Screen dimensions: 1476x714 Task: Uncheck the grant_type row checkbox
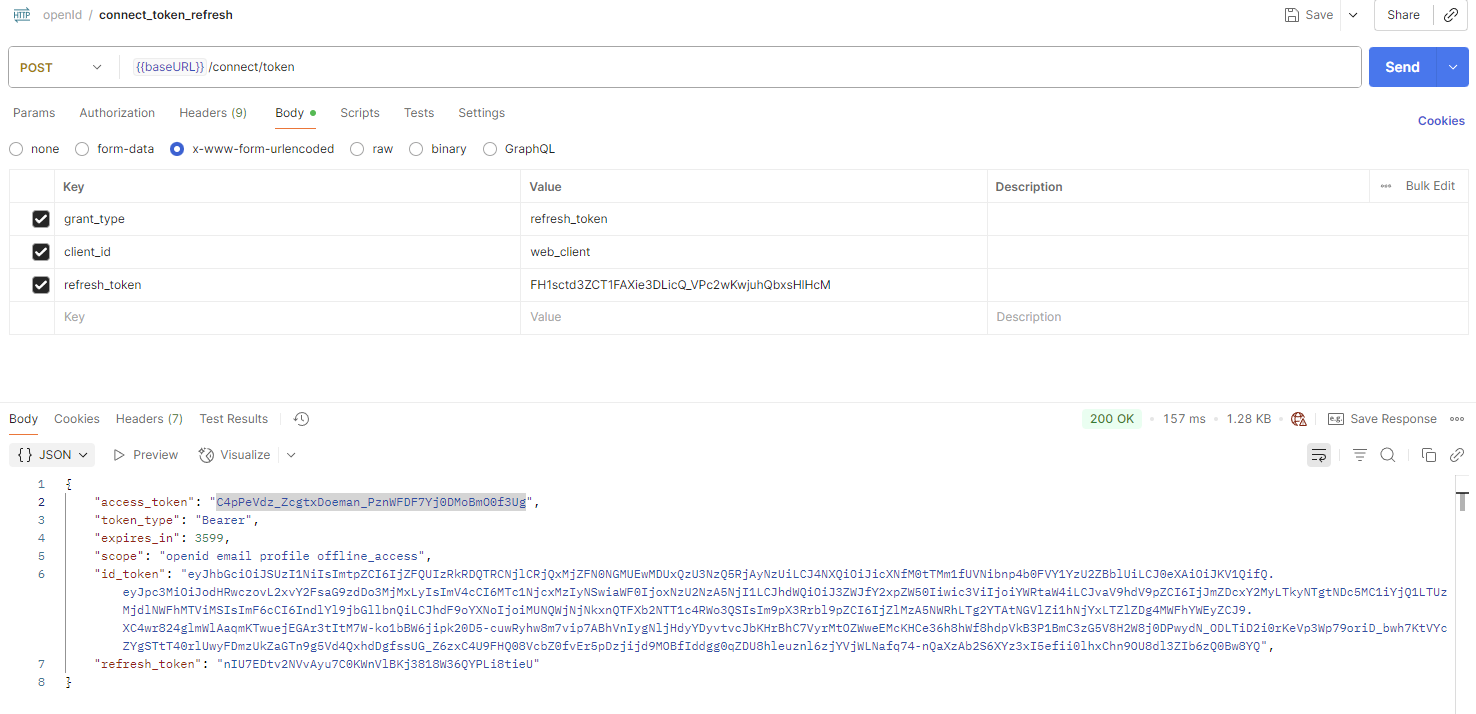click(41, 219)
